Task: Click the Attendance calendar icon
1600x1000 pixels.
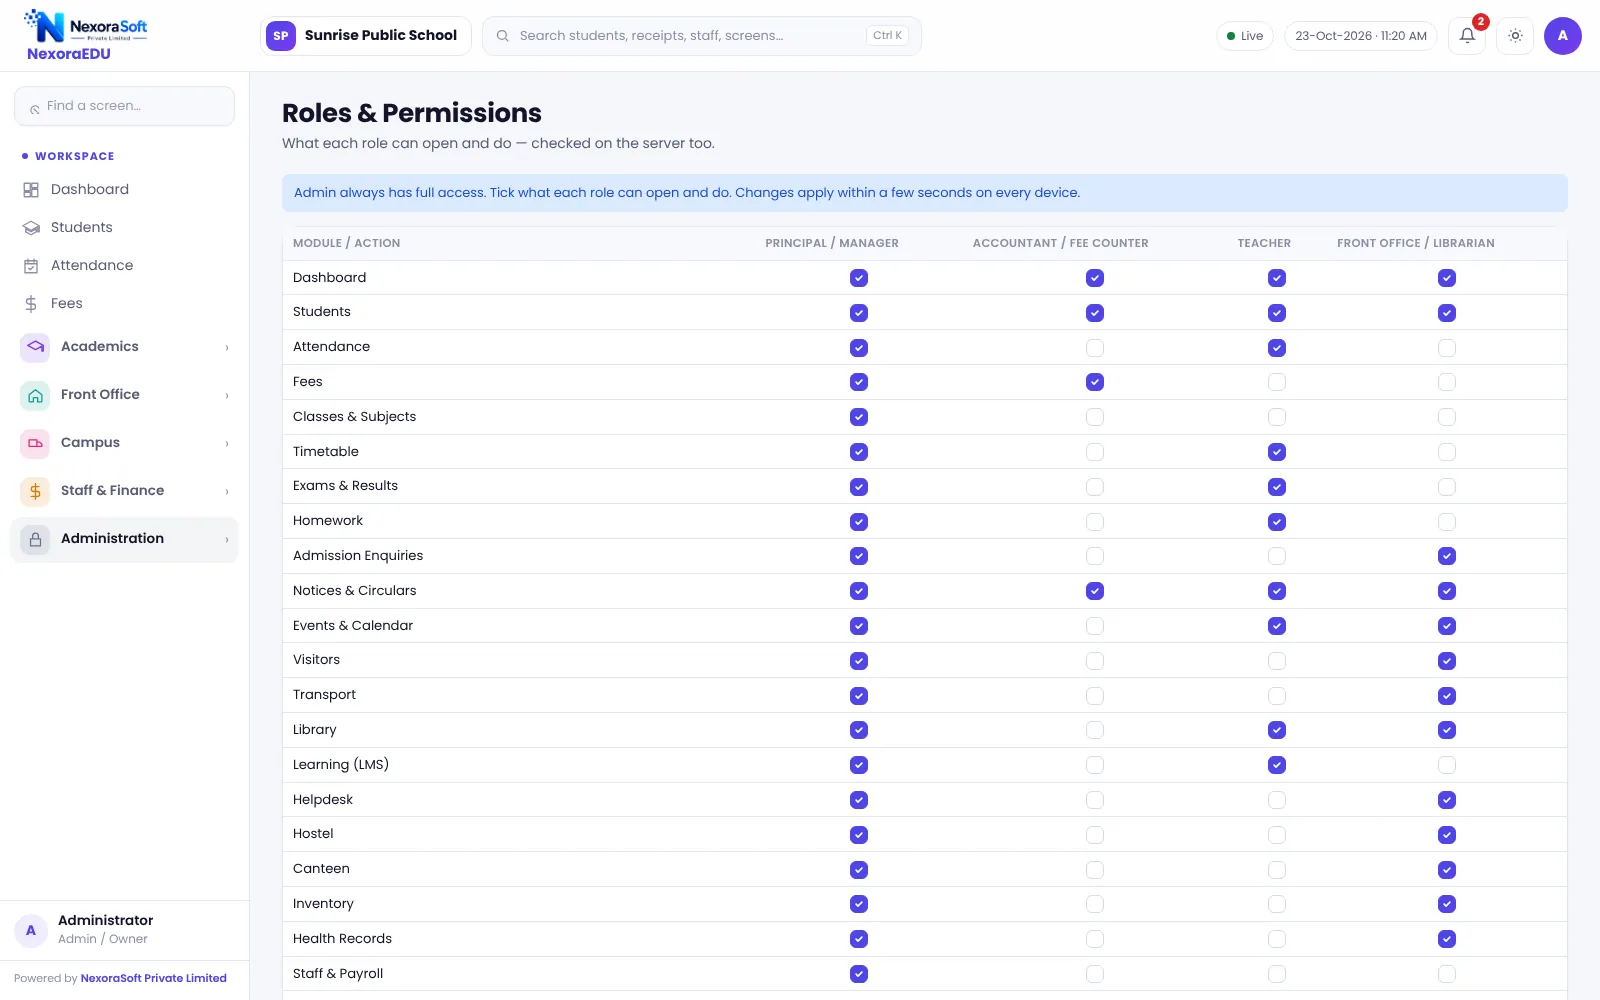Action: (x=31, y=266)
